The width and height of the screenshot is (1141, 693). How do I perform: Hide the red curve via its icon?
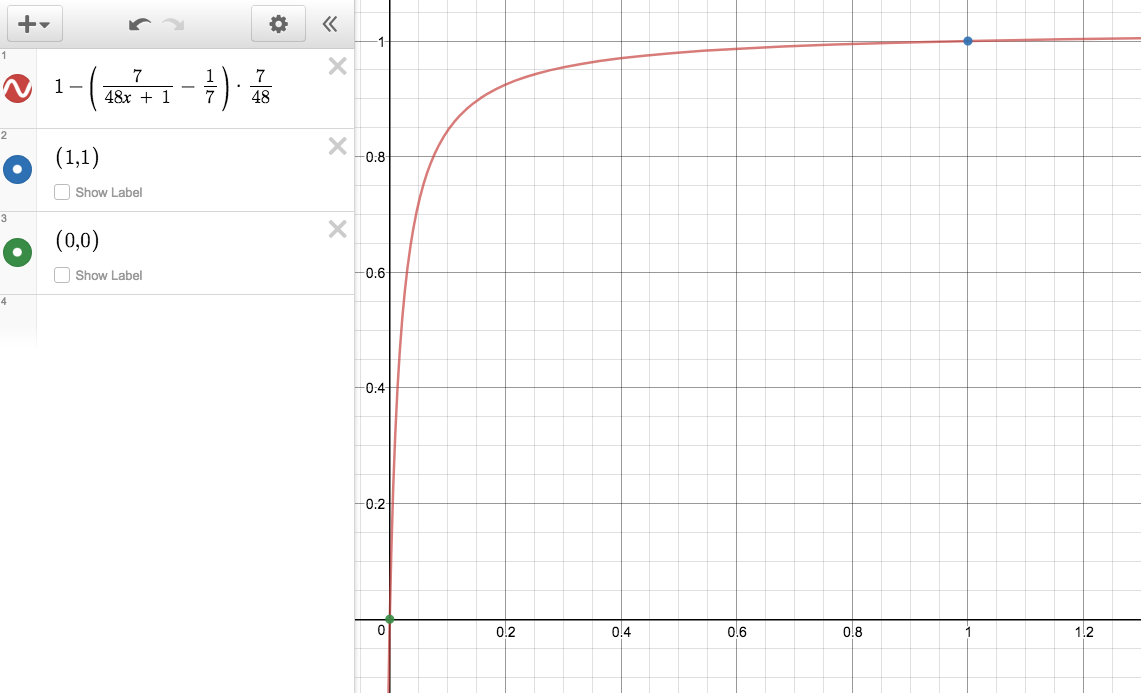click(18, 88)
